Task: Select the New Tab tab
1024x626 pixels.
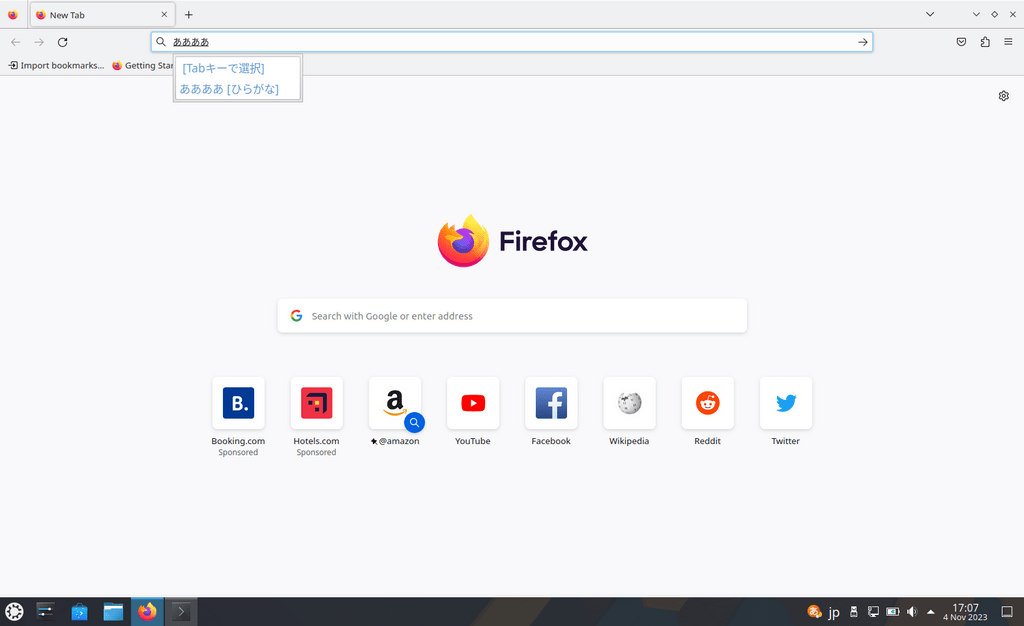Action: coord(103,14)
